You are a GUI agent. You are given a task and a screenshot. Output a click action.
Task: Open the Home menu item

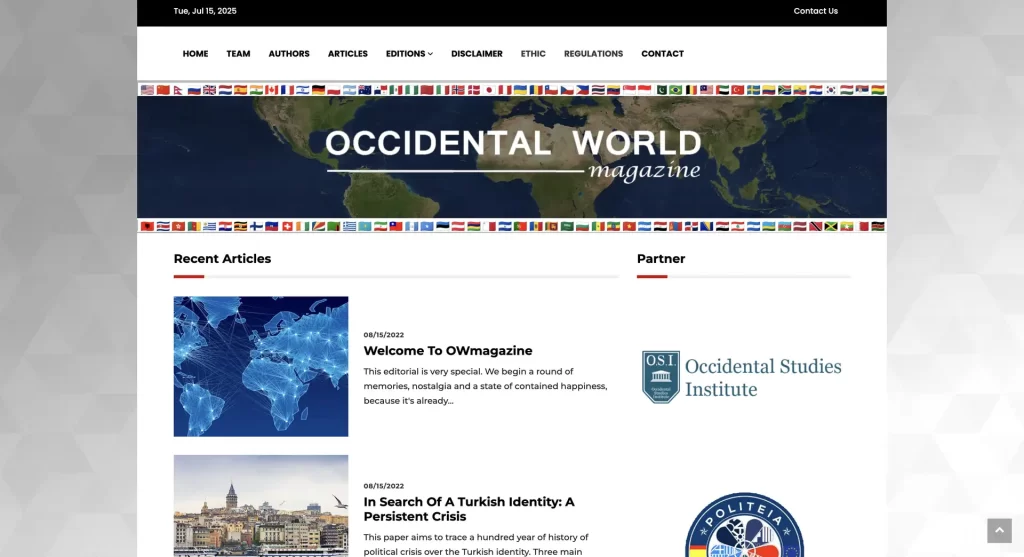click(x=195, y=54)
